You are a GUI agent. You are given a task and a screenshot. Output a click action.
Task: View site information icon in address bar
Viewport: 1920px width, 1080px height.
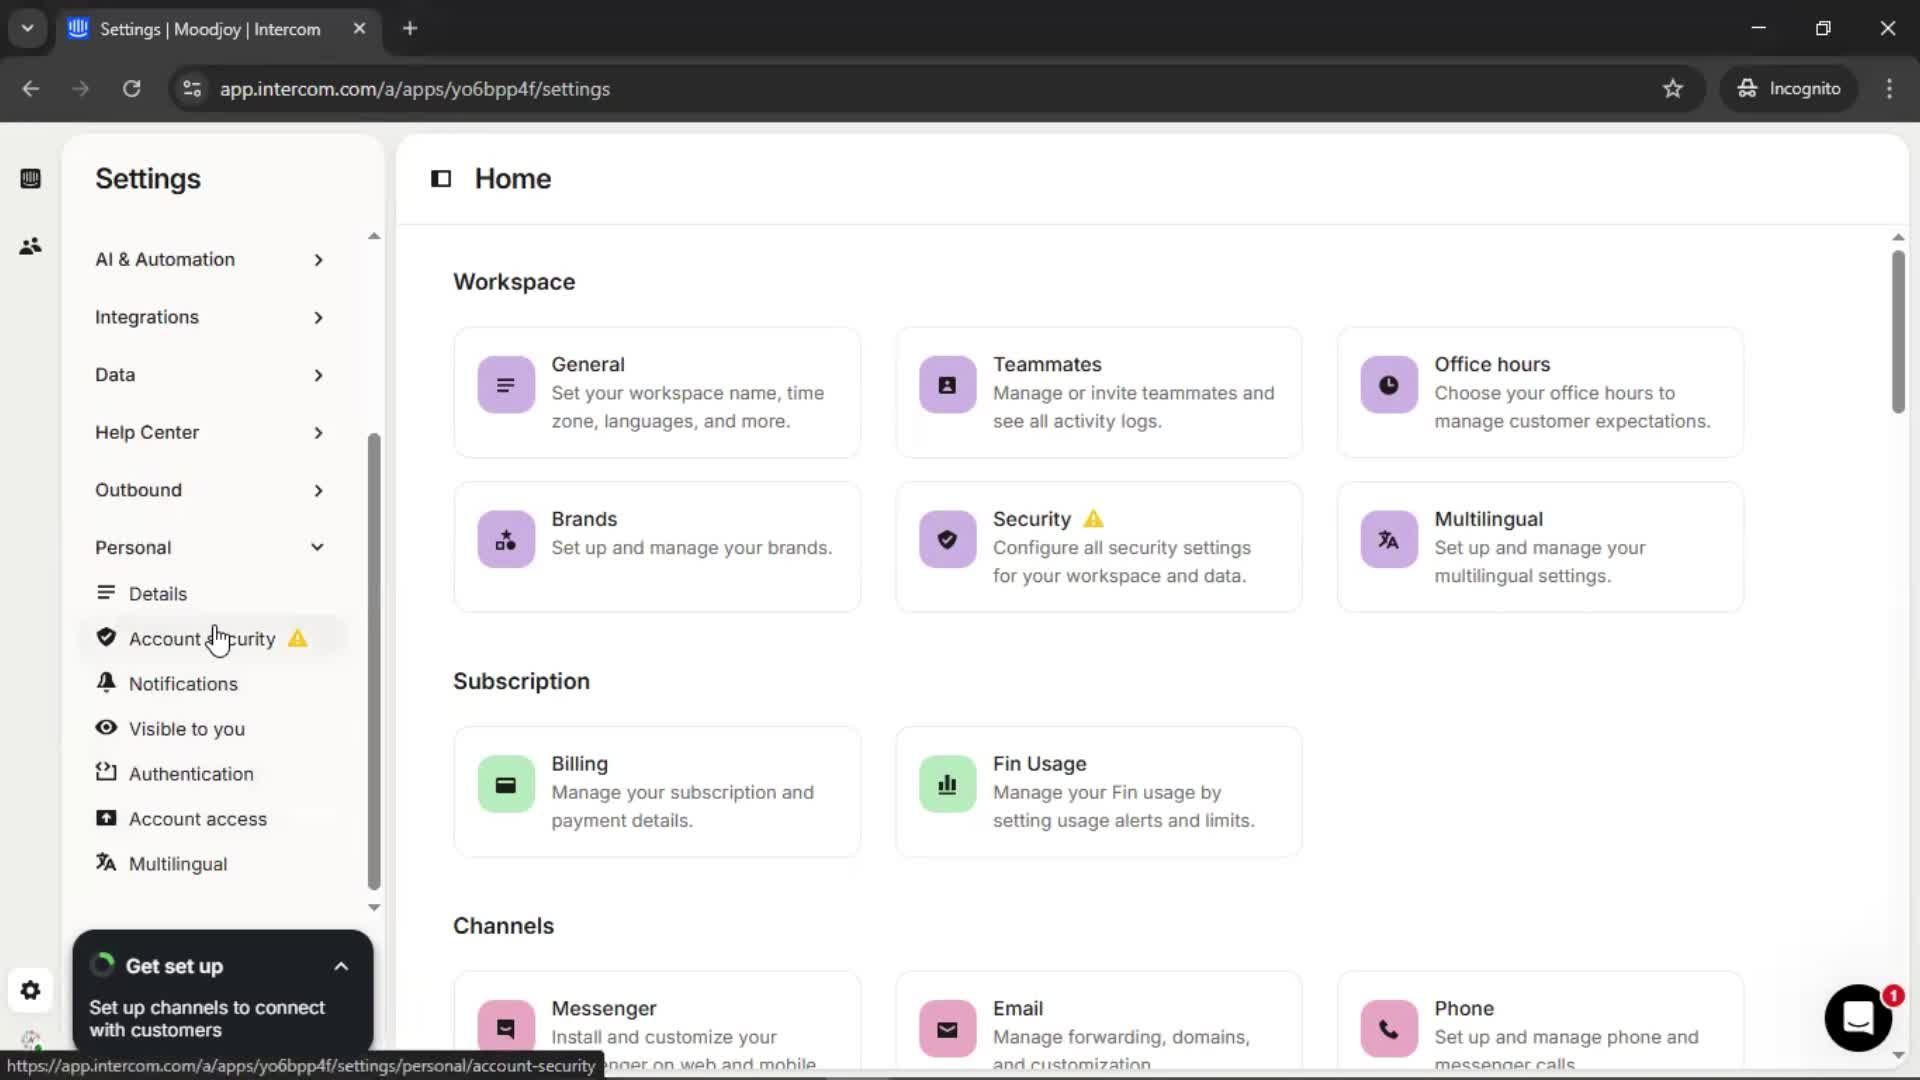pos(191,89)
